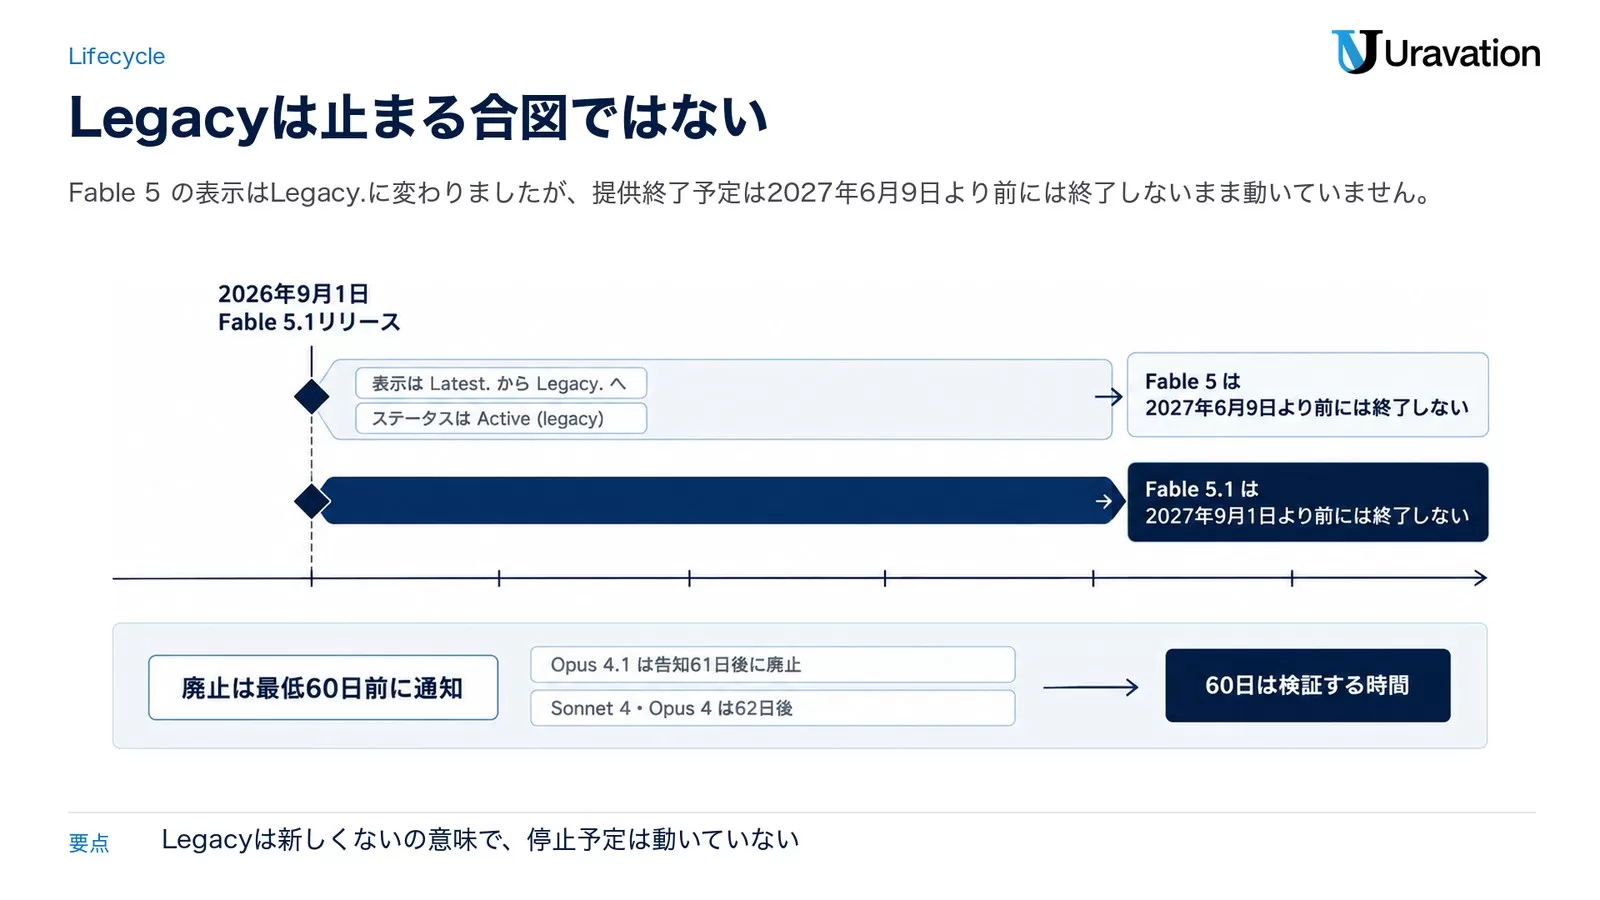
Task: Click the Uravation logo
Action: click(x=1435, y=52)
